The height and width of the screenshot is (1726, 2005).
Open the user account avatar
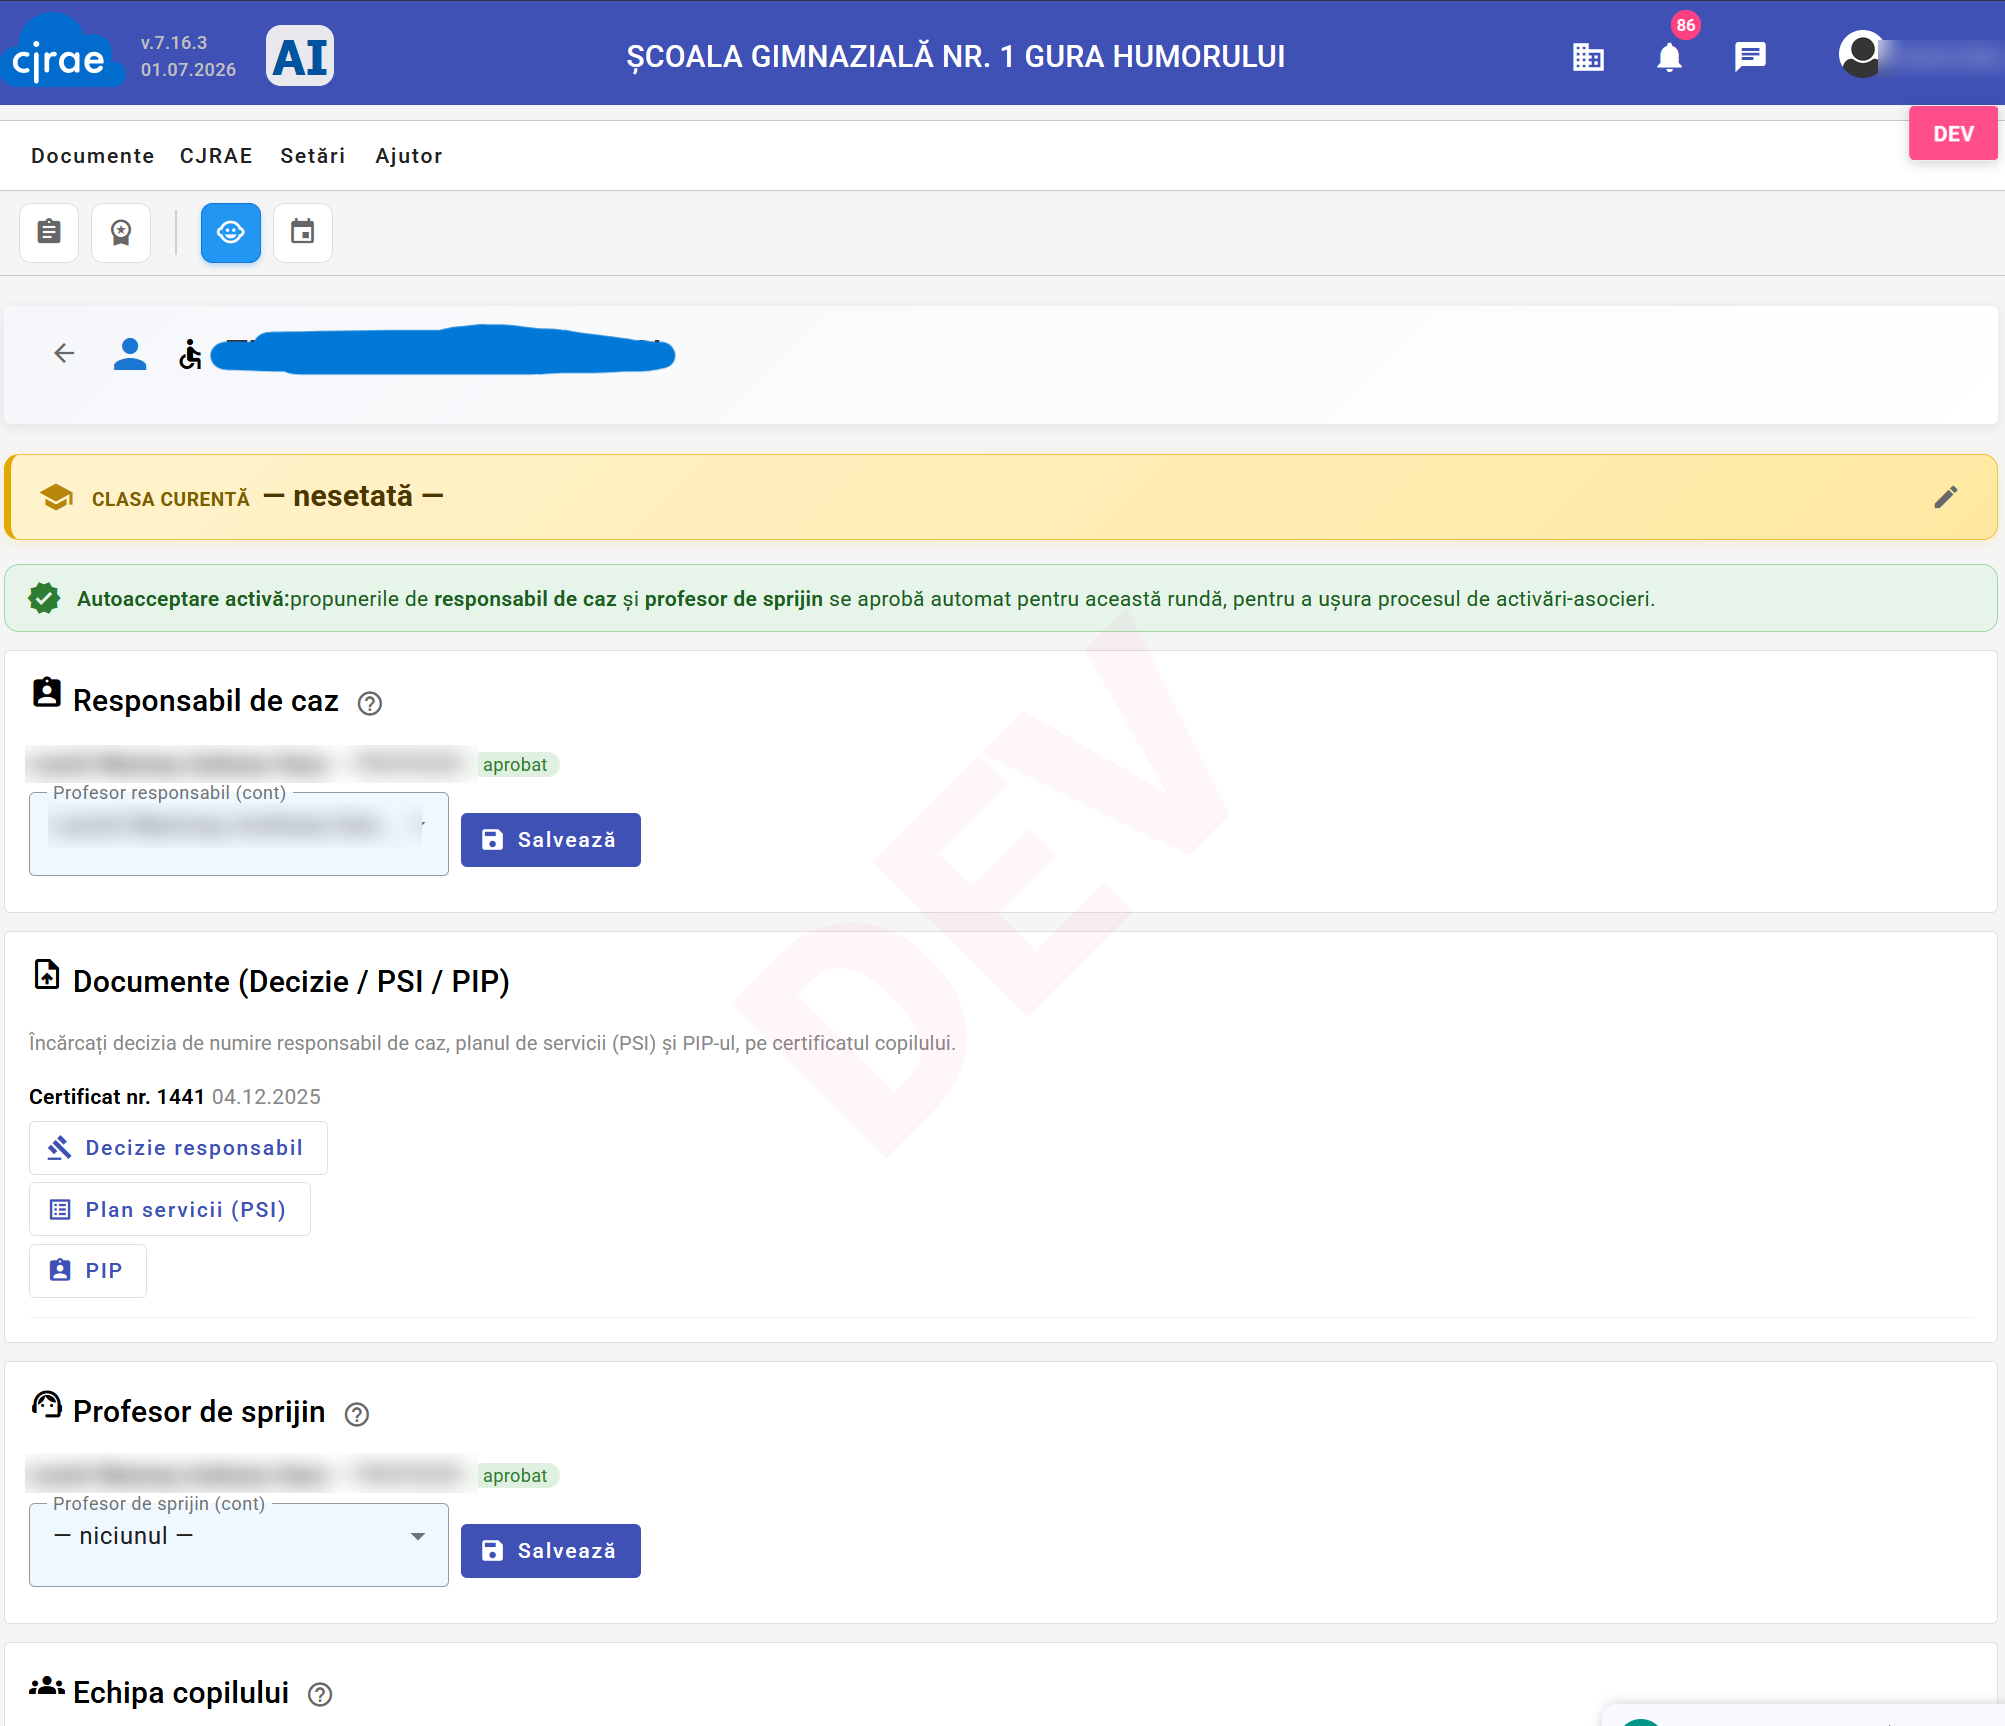pos(1861,54)
